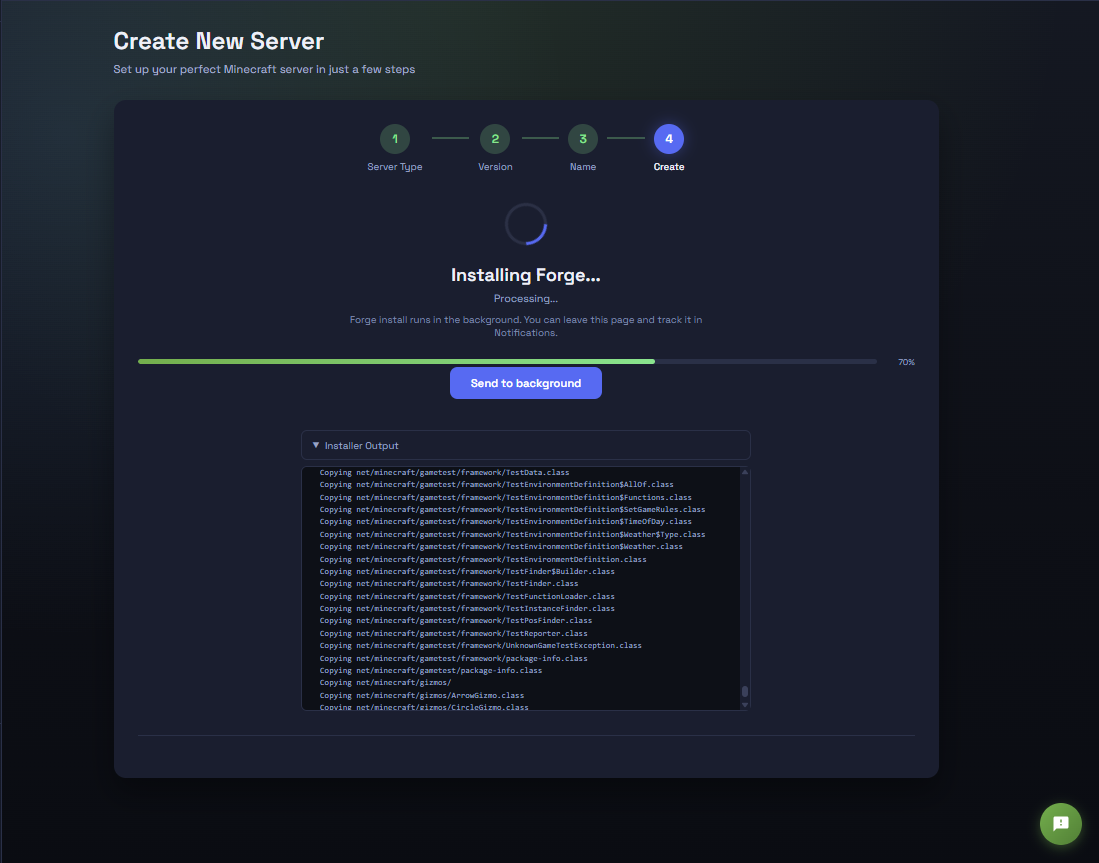Select the Server Type step circle
Image resolution: width=1099 pixels, height=863 pixels.
tap(395, 139)
